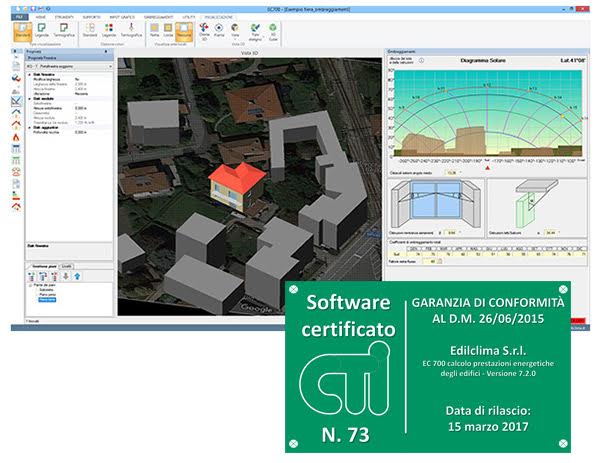The width and height of the screenshot is (600, 463).
Task: Click the blue radiator panel icon in sidebar
Action: coord(16,149)
